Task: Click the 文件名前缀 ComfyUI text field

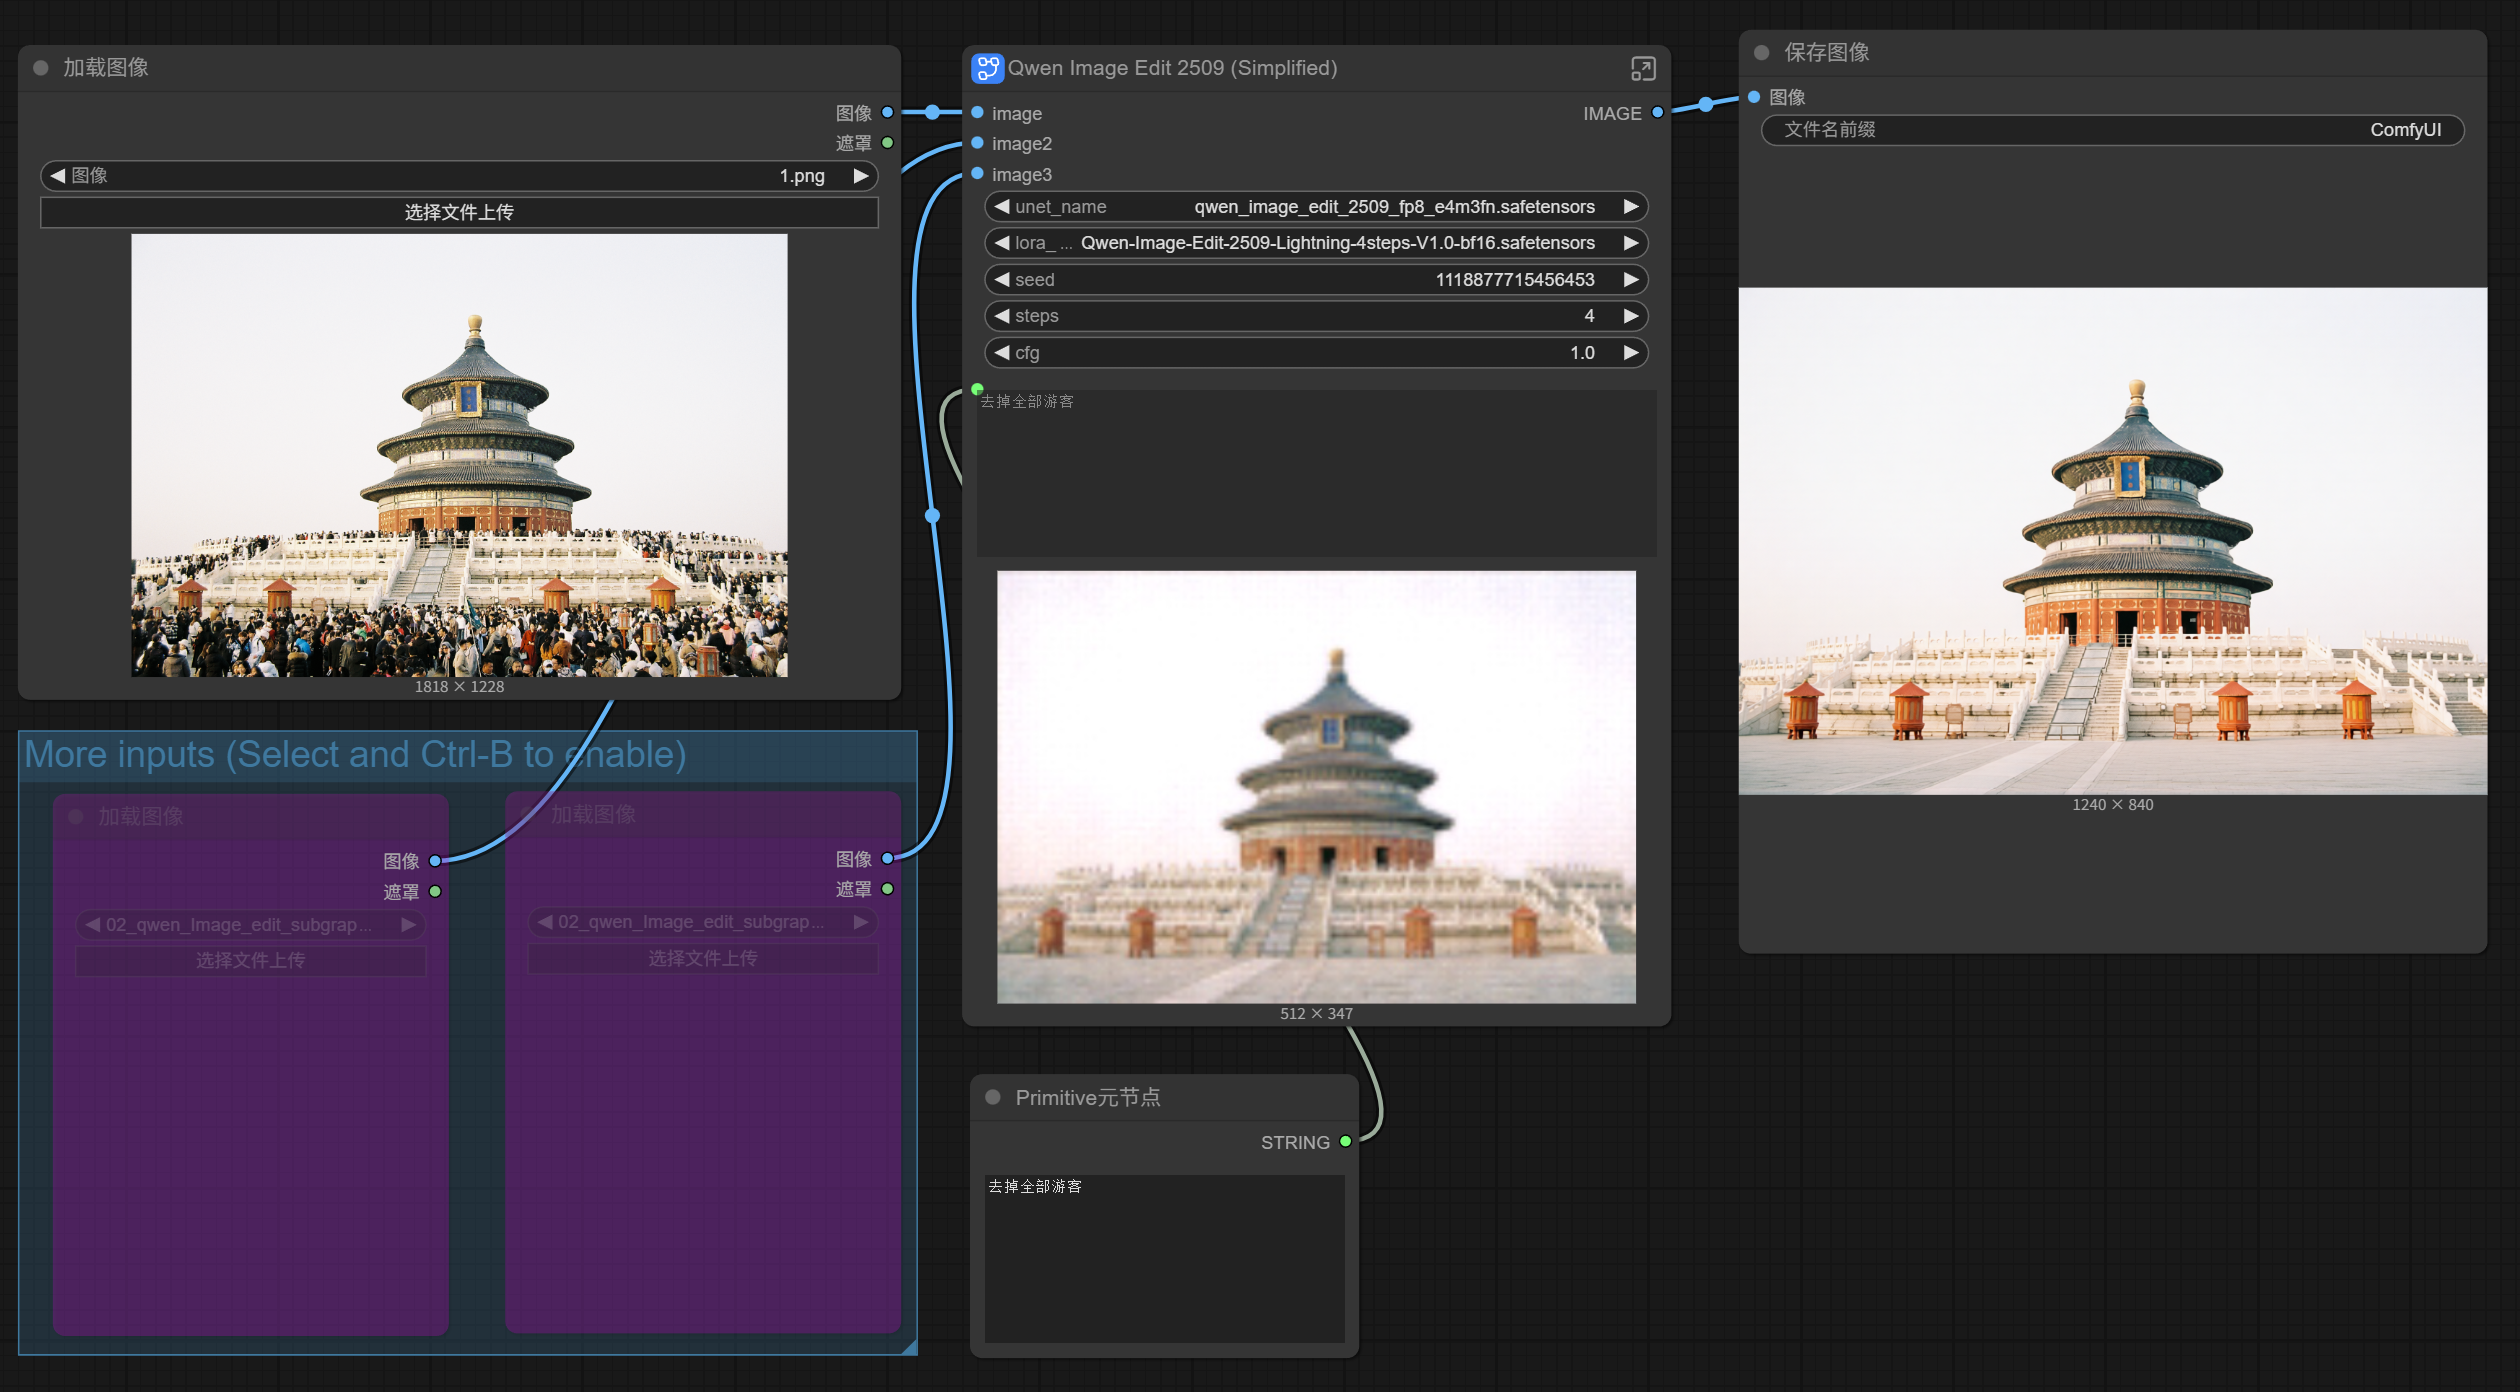Action: (2111, 130)
